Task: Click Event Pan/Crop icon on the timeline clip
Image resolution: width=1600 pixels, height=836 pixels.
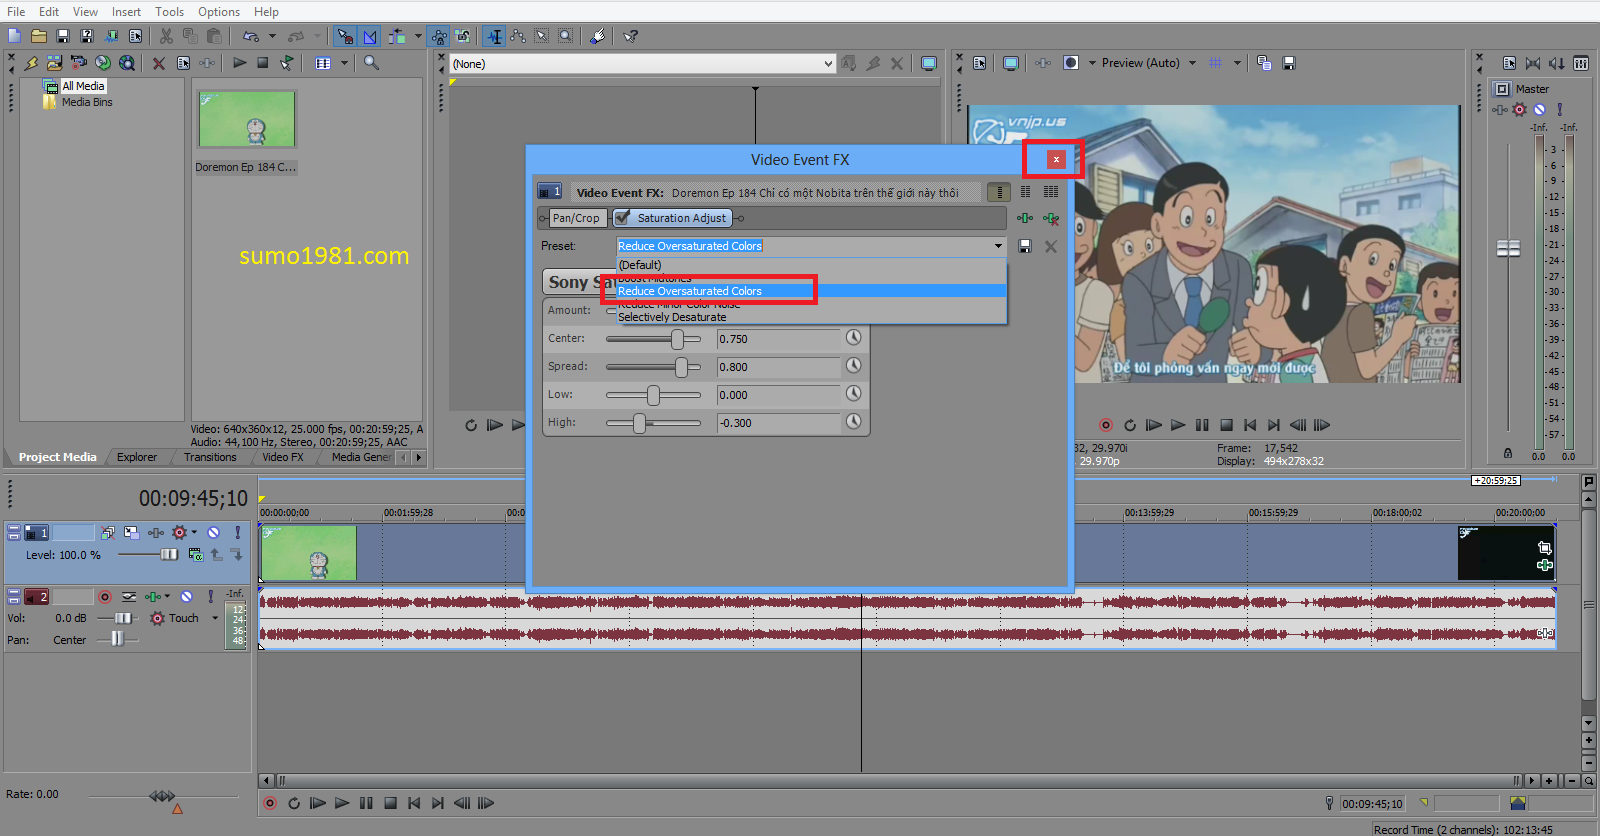Action: coord(1545,548)
